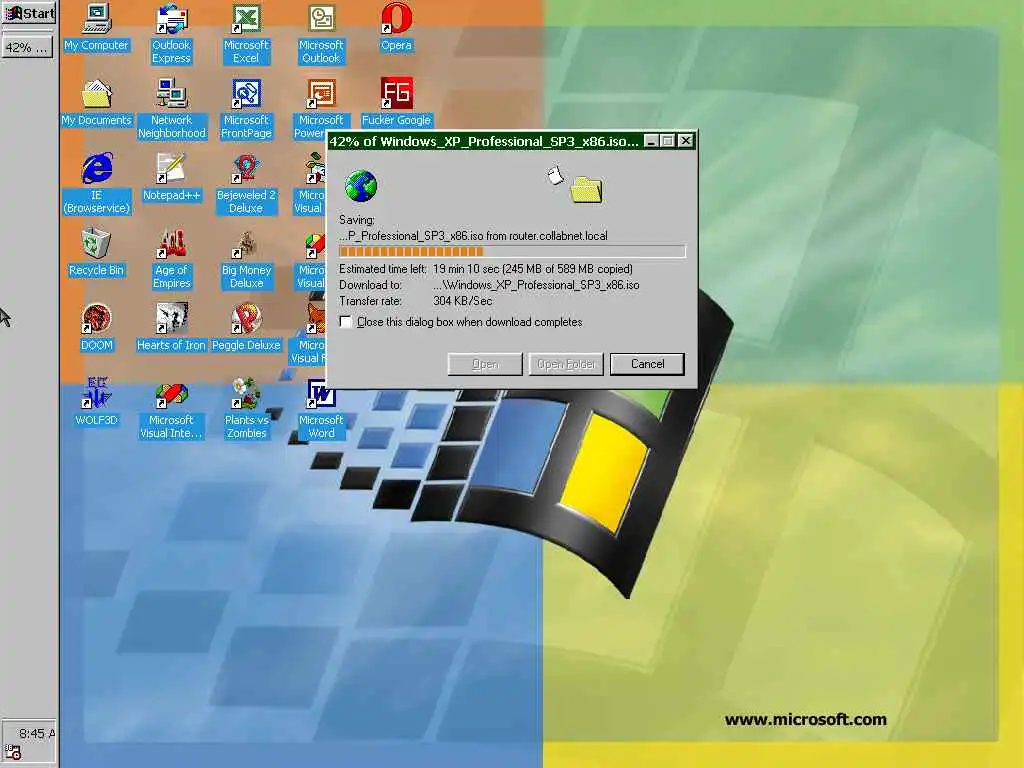Viewport: 1024px width, 768px height.
Task: Select the 42% download taskbar button
Action: coord(27,47)
